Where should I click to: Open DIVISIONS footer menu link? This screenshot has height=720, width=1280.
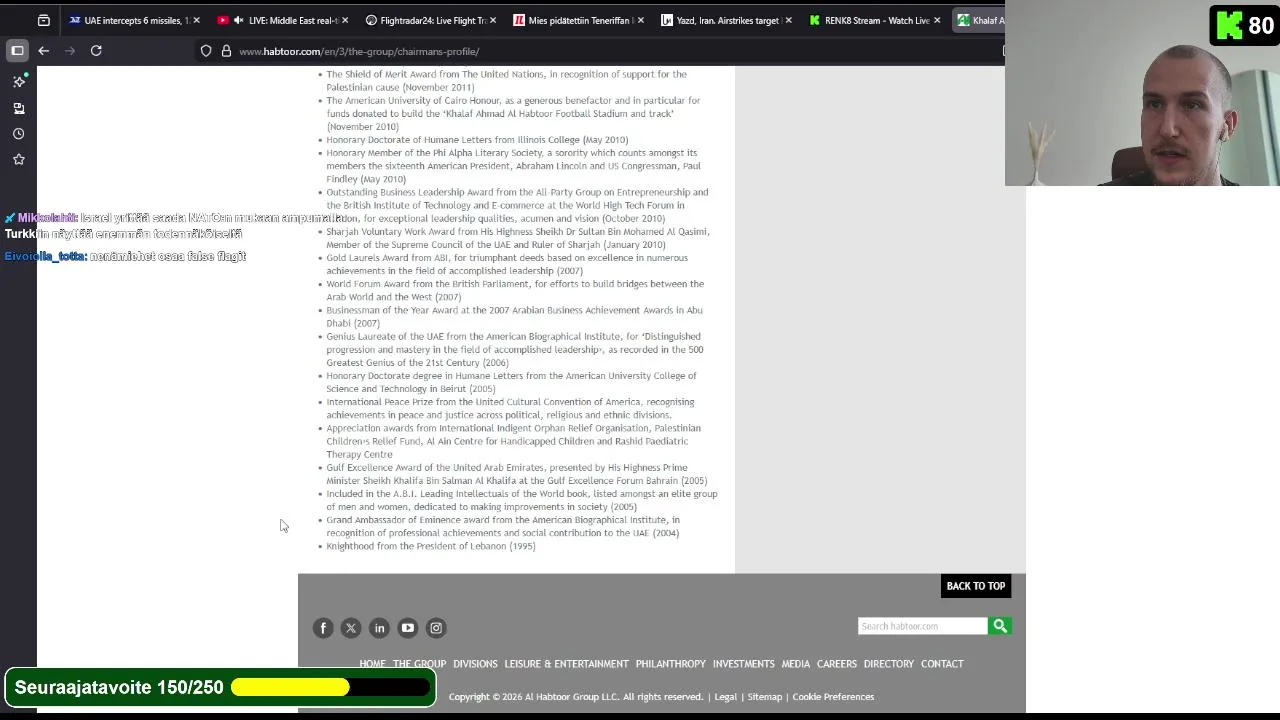[475, 664]
